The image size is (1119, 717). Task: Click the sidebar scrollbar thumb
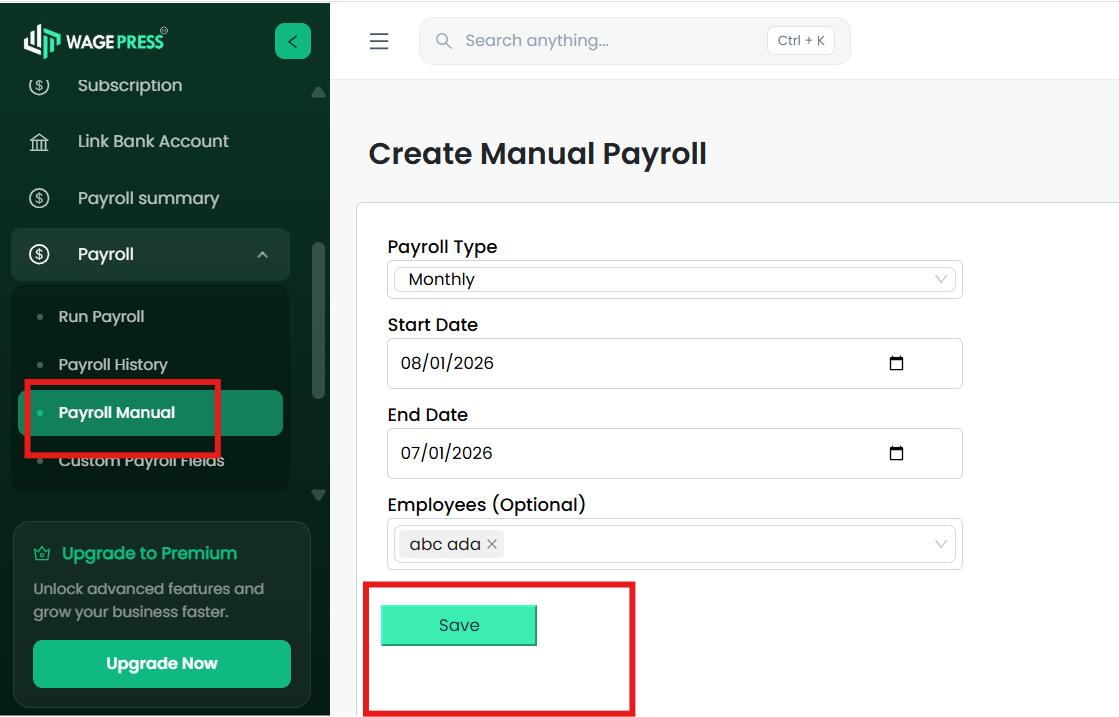(318, 320)
